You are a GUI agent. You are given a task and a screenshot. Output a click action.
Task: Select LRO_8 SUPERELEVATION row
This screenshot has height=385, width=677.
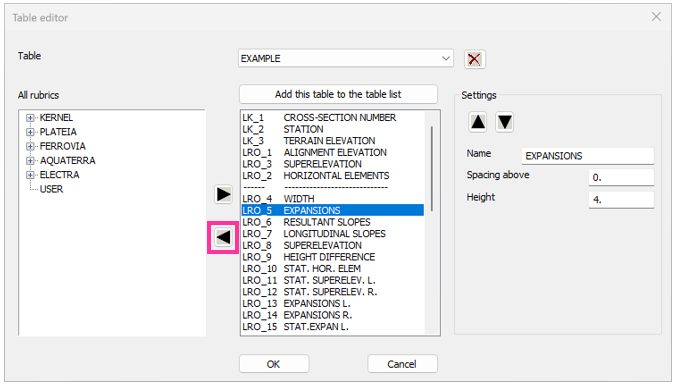(332, 245)
